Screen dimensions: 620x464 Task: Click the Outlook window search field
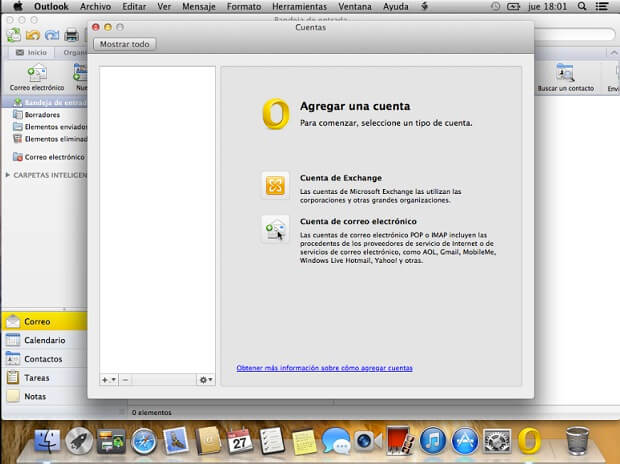[575, 34]
